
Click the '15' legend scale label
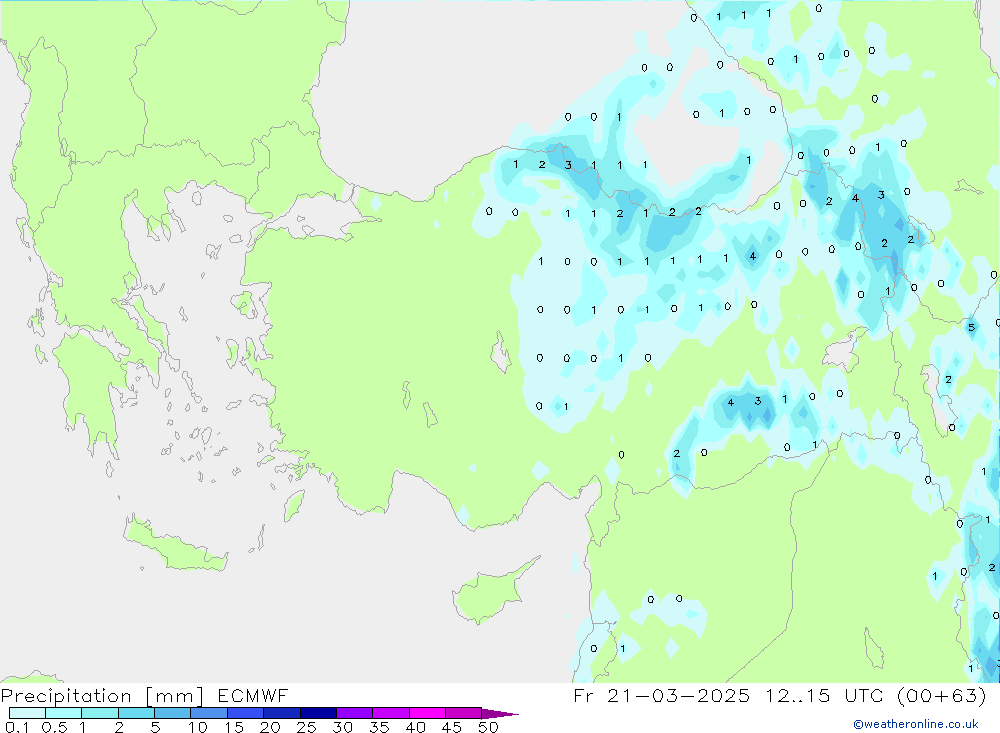[x=234, y=727]
